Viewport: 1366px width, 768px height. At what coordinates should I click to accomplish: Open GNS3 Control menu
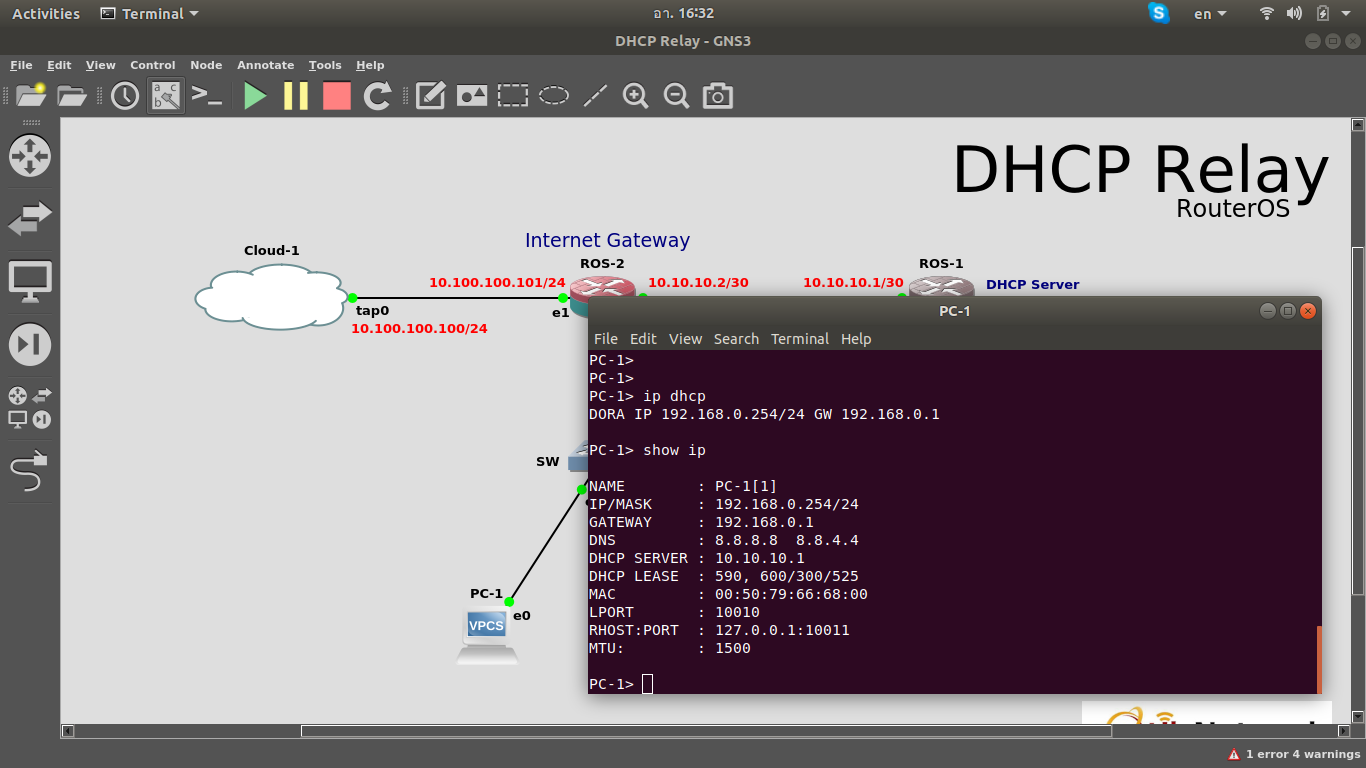(x=153, y=65)
